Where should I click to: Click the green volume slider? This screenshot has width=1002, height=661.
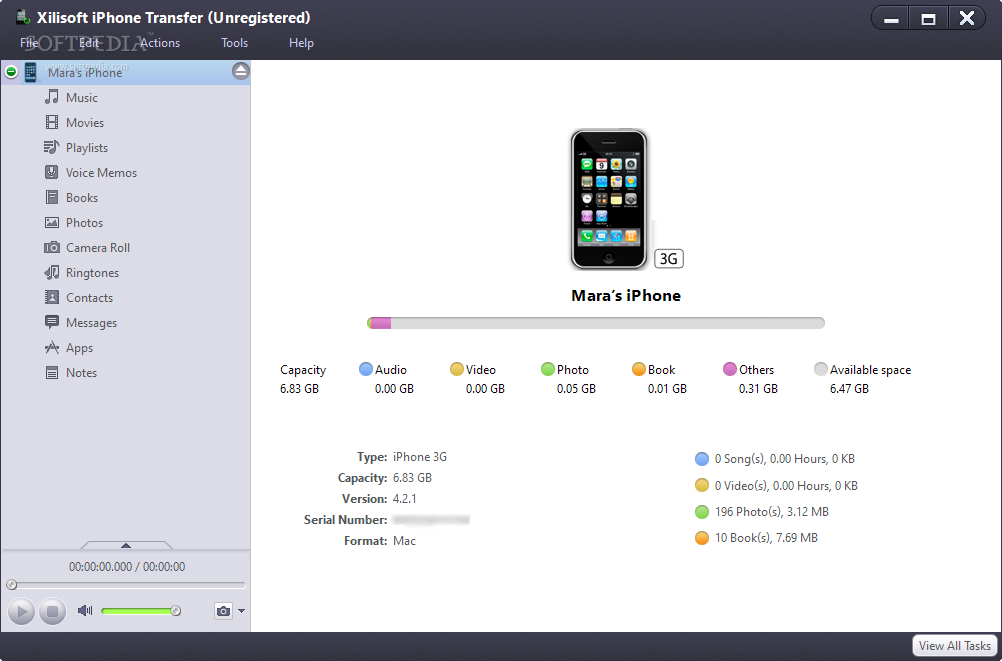[141, 611]
